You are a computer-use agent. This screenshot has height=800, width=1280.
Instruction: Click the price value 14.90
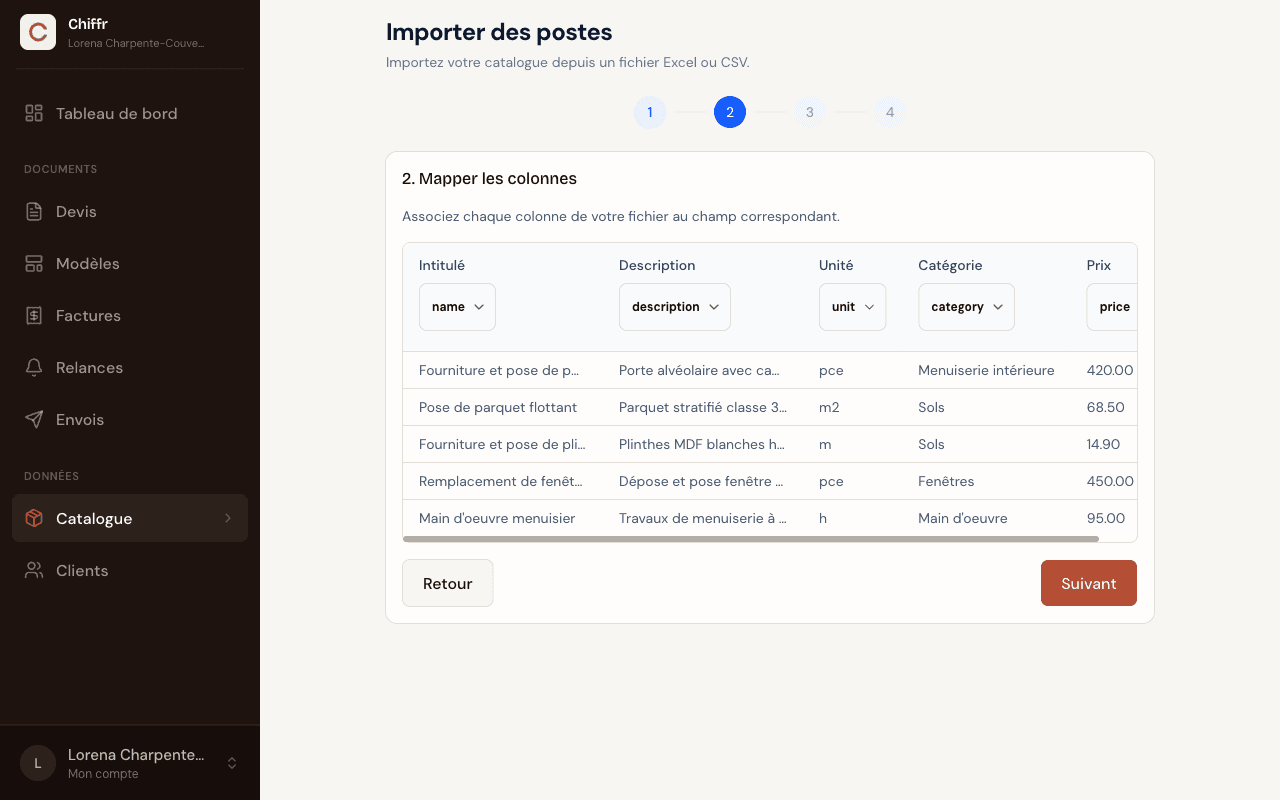pyautogui.click(x=1104, y=444)
